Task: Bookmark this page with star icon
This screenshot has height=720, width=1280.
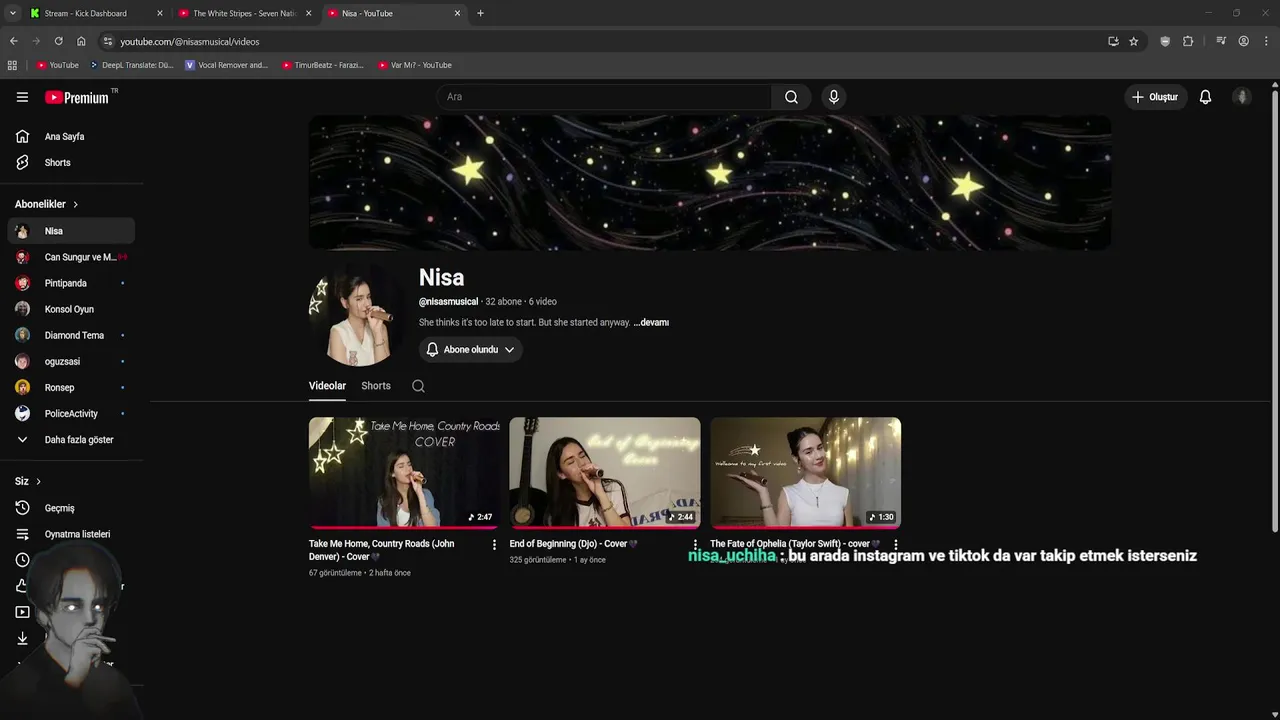Action: pos(1133,41)
